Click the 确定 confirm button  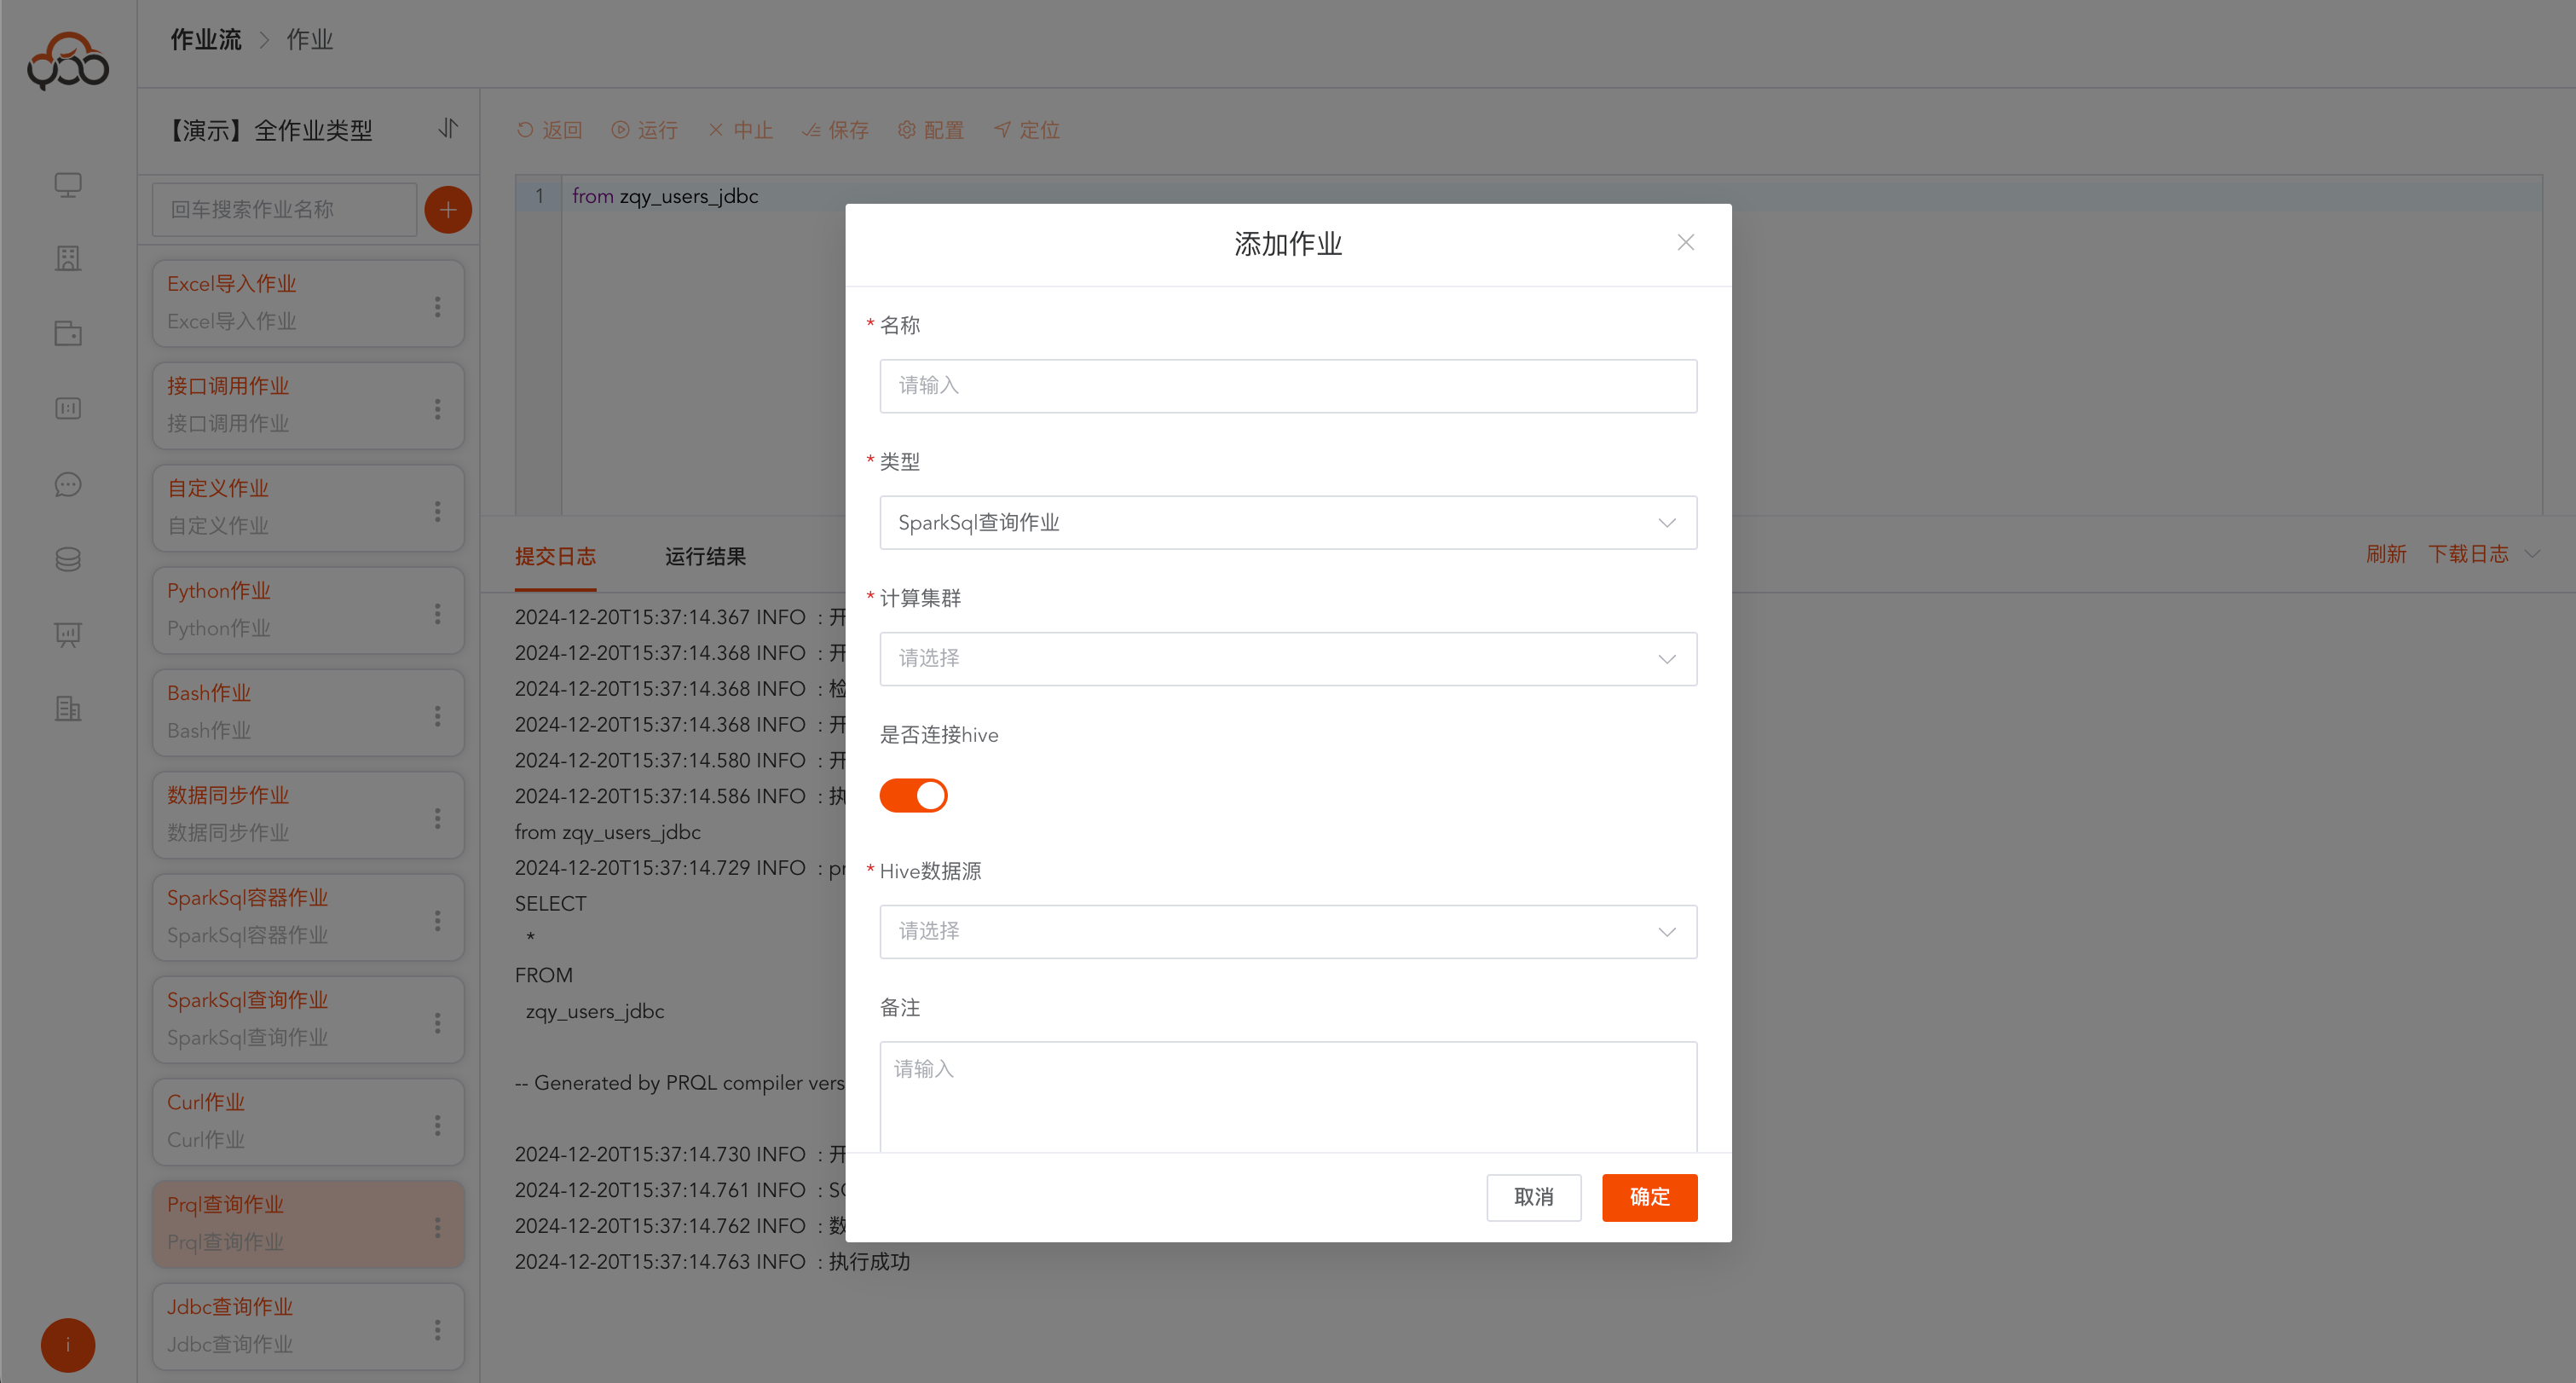pyautogui.click(x=1649, y=1197)
